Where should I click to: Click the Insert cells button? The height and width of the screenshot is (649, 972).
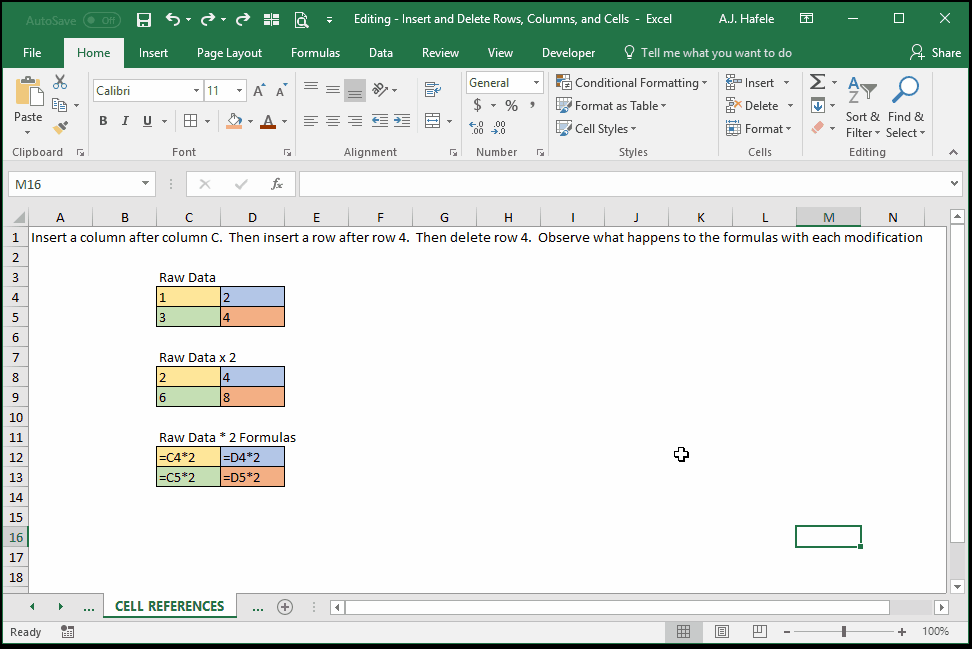click(751, 82)
